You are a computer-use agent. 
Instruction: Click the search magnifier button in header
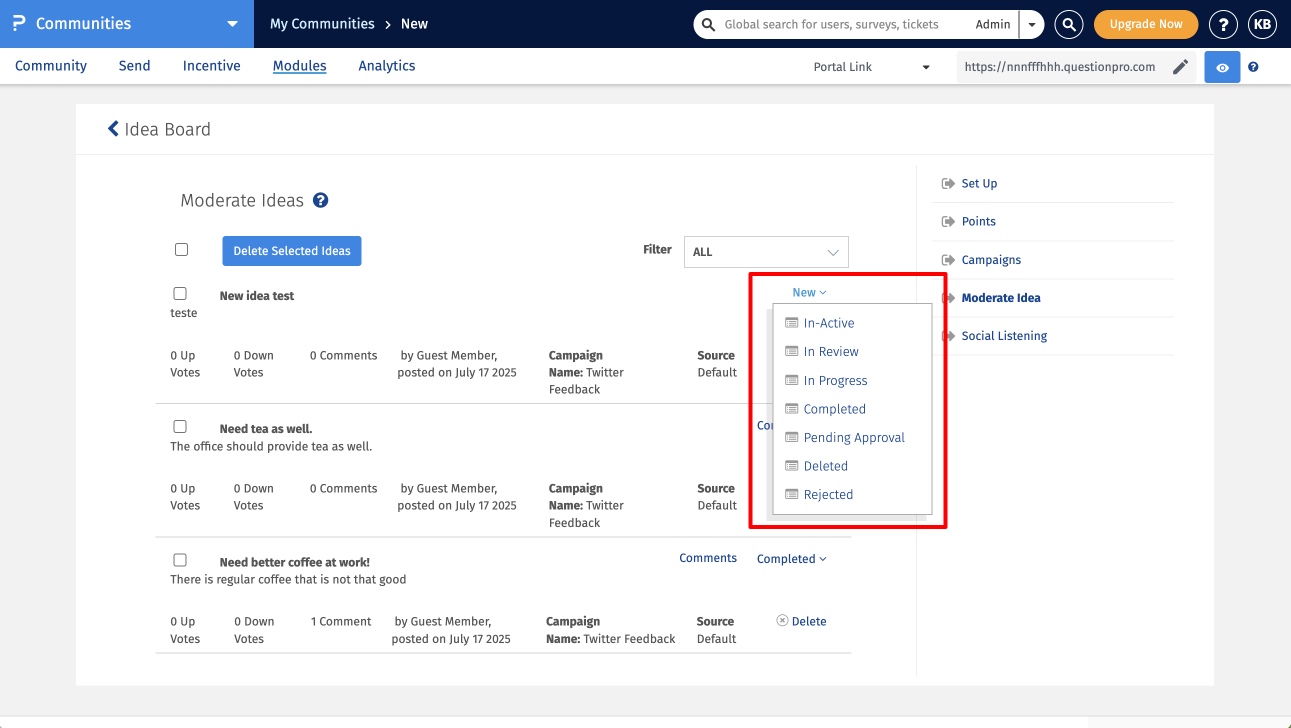(x=1069, y=24)
